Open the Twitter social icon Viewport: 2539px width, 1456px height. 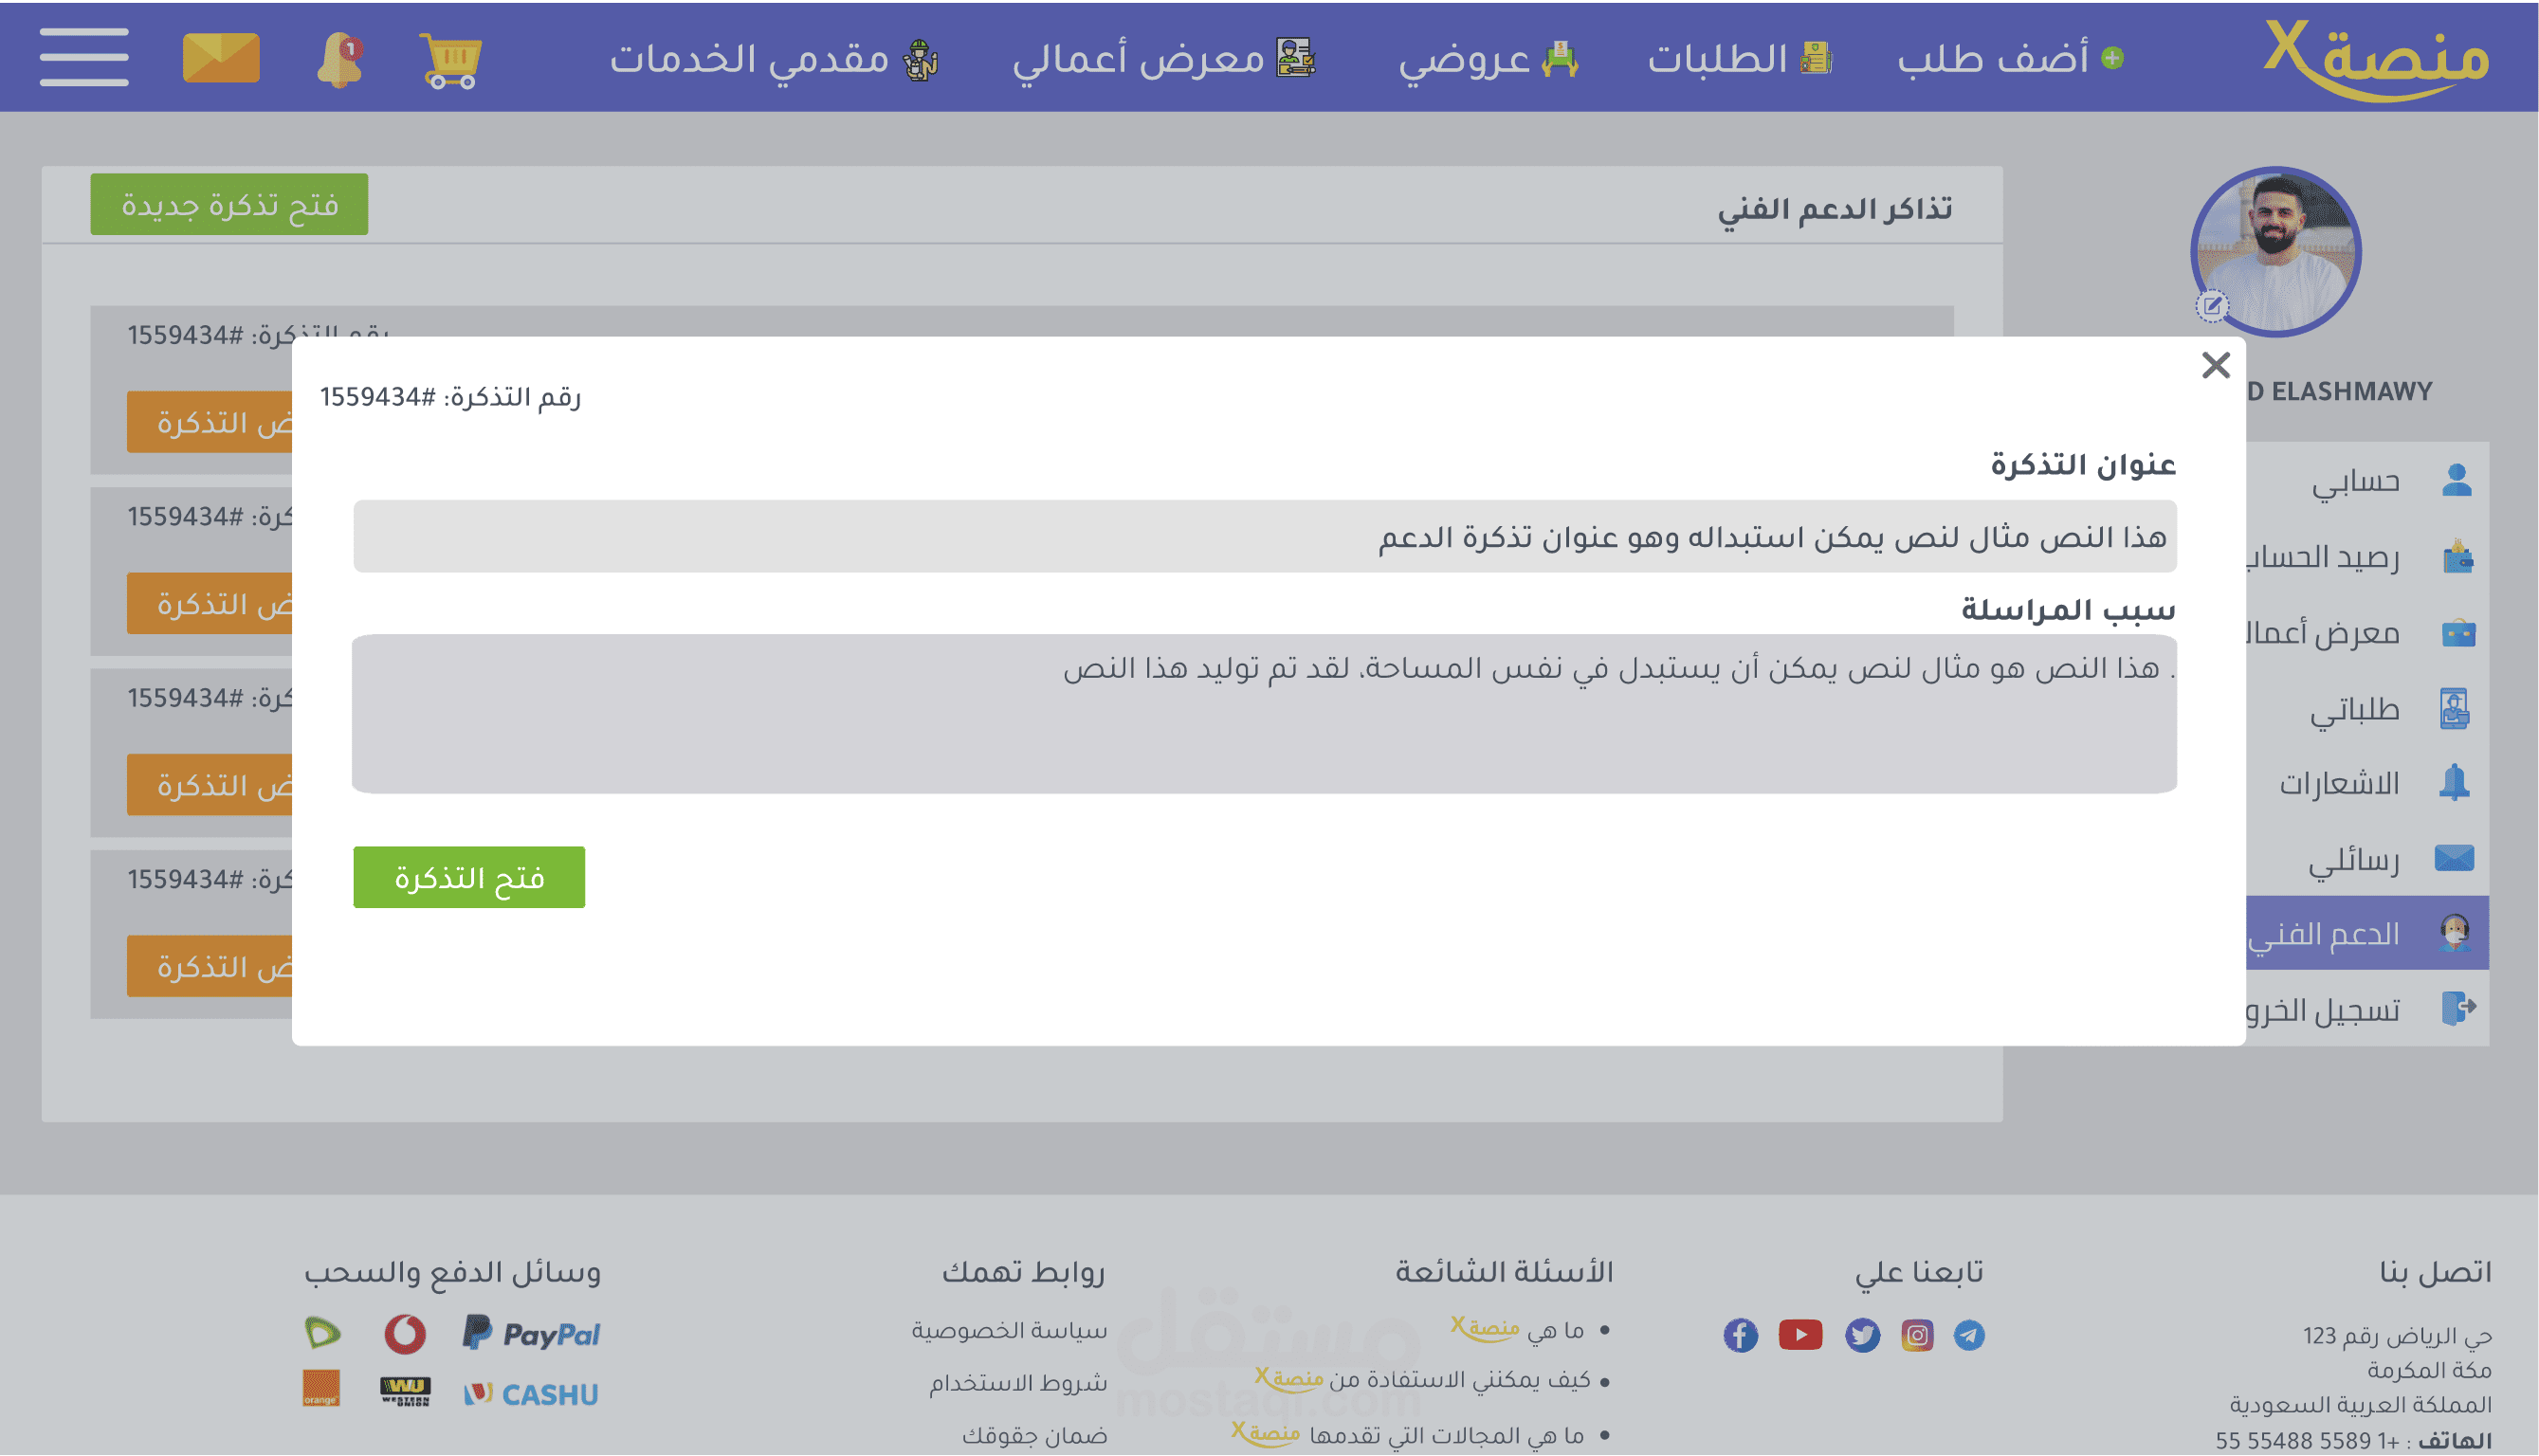1862,1335
